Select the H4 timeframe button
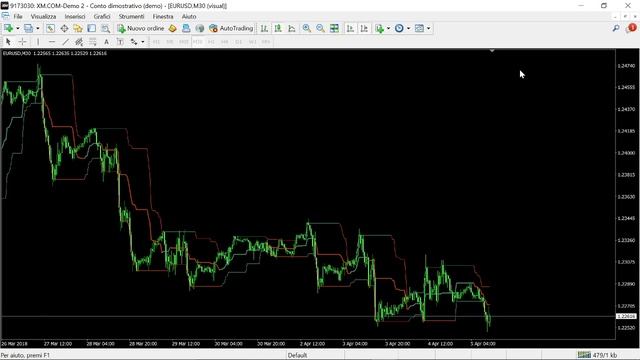 224,42
